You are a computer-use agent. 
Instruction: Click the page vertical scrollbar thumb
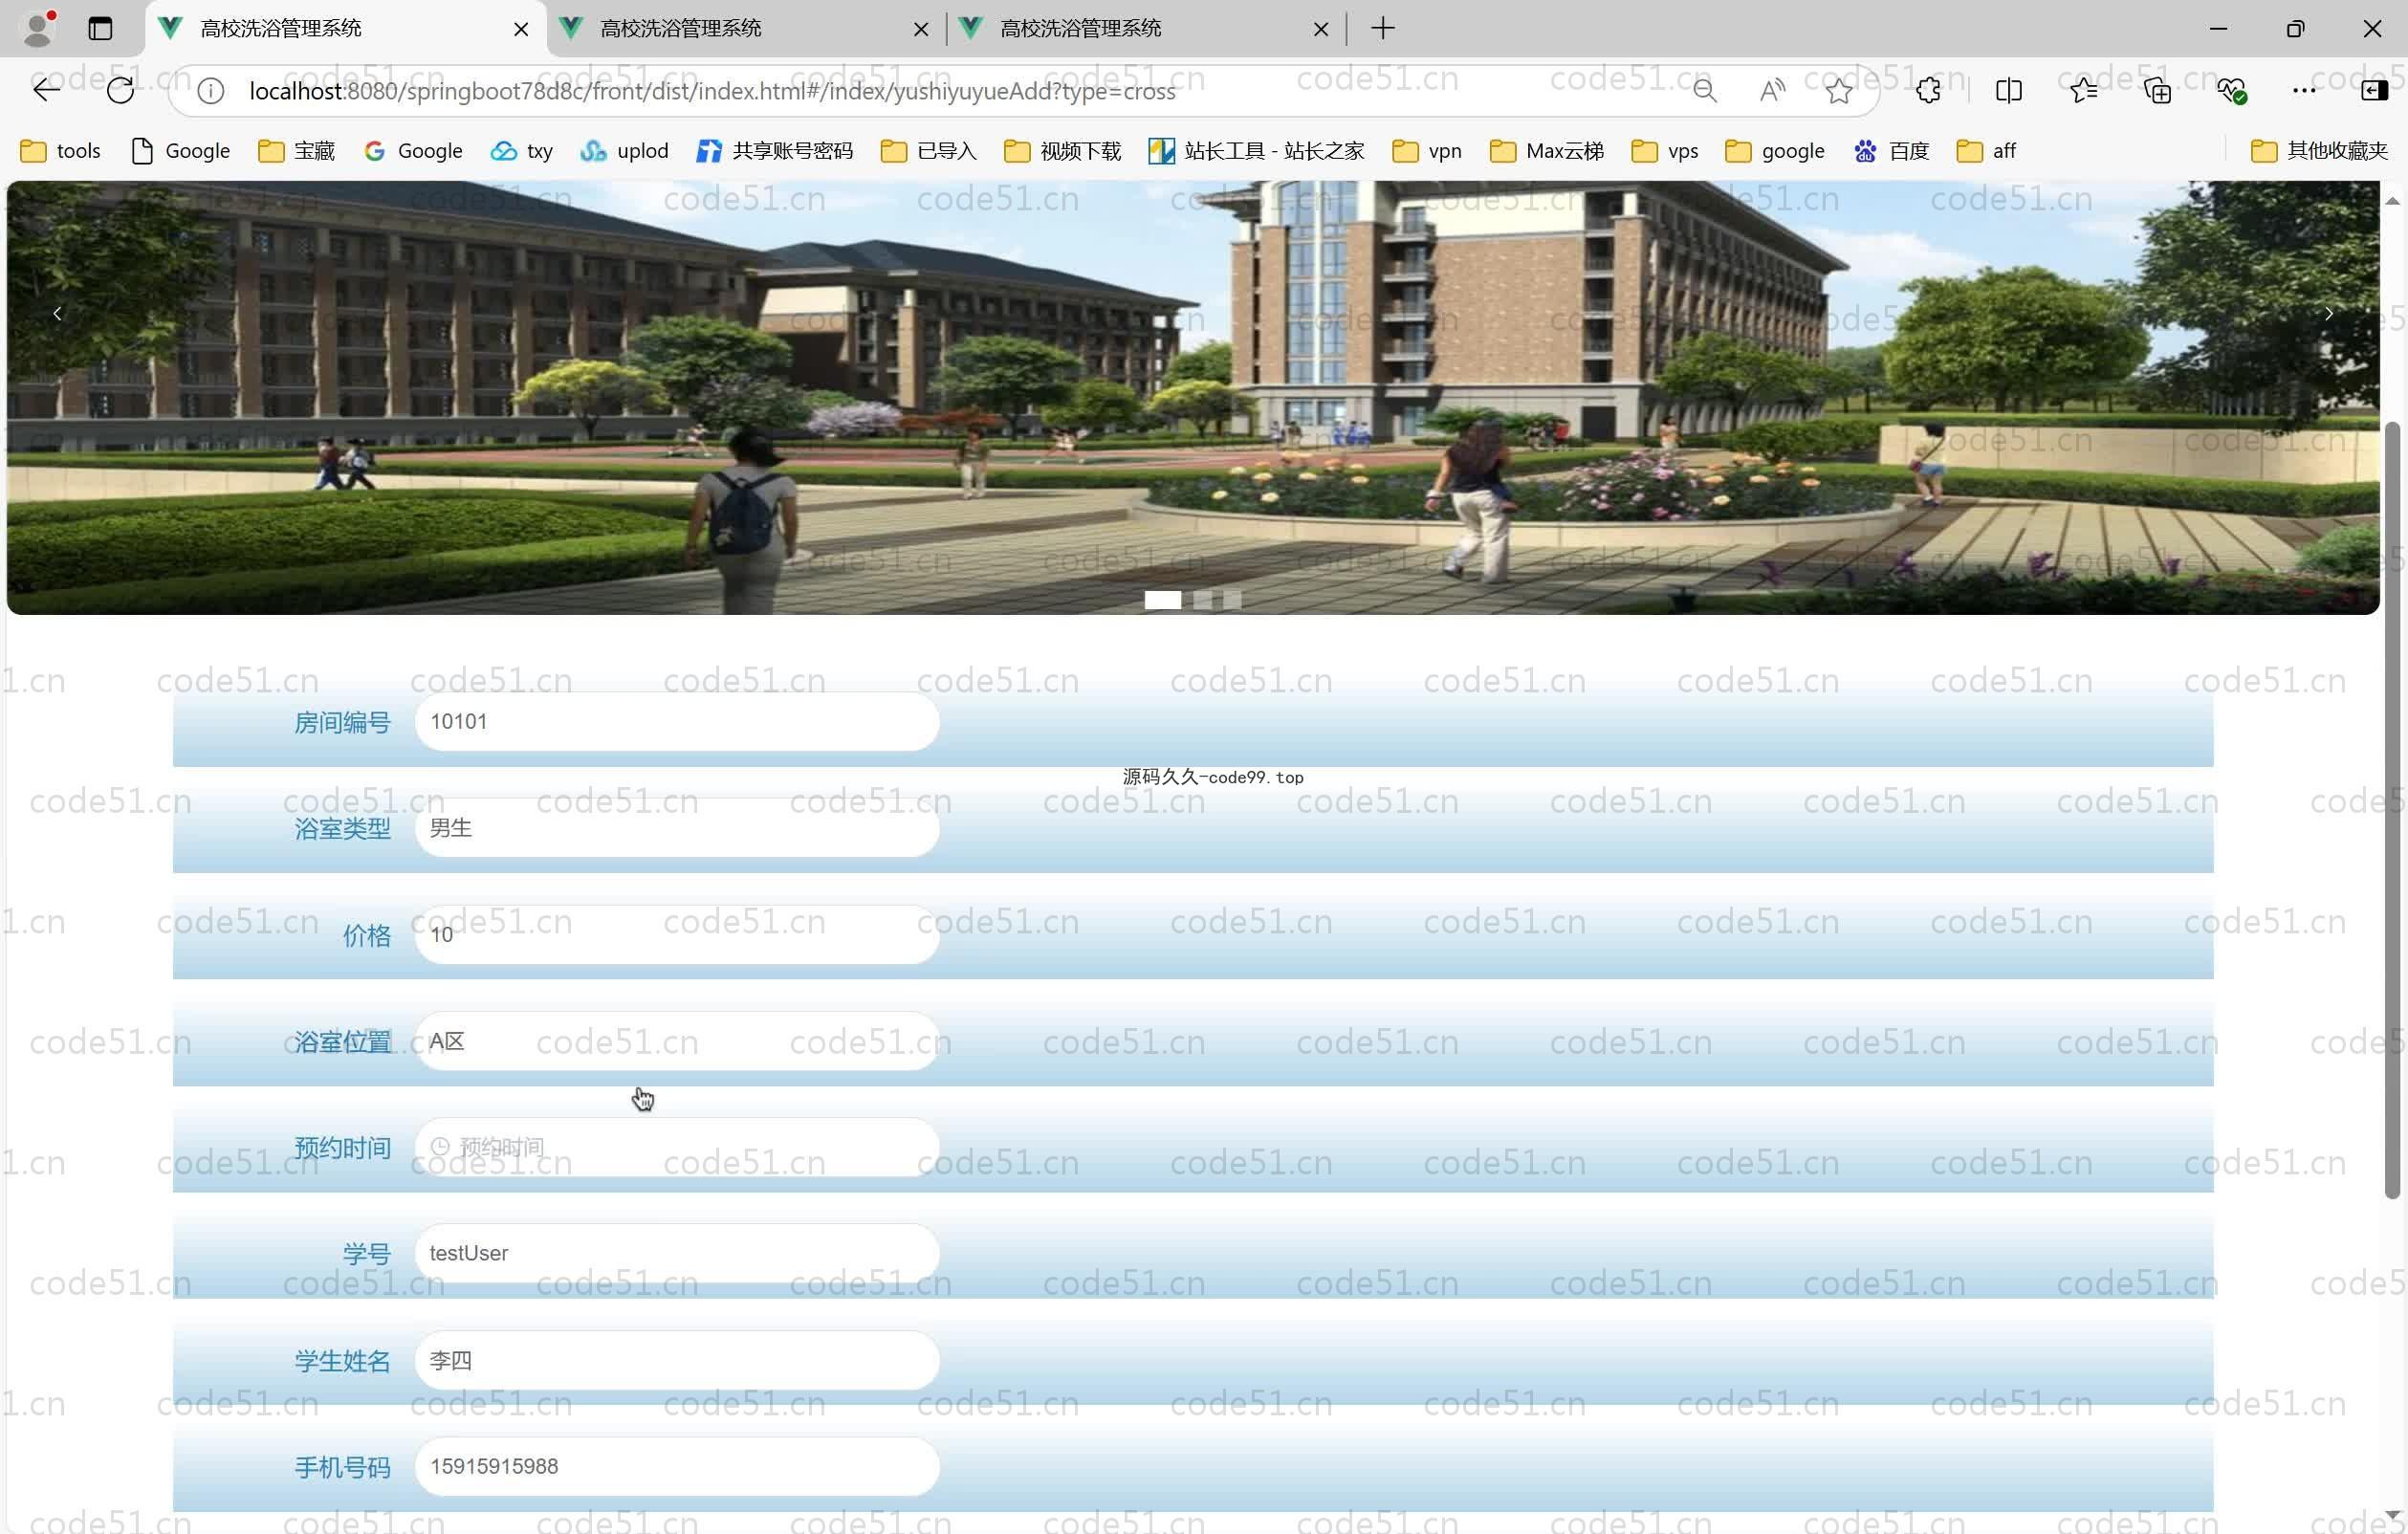[2392, 810]
